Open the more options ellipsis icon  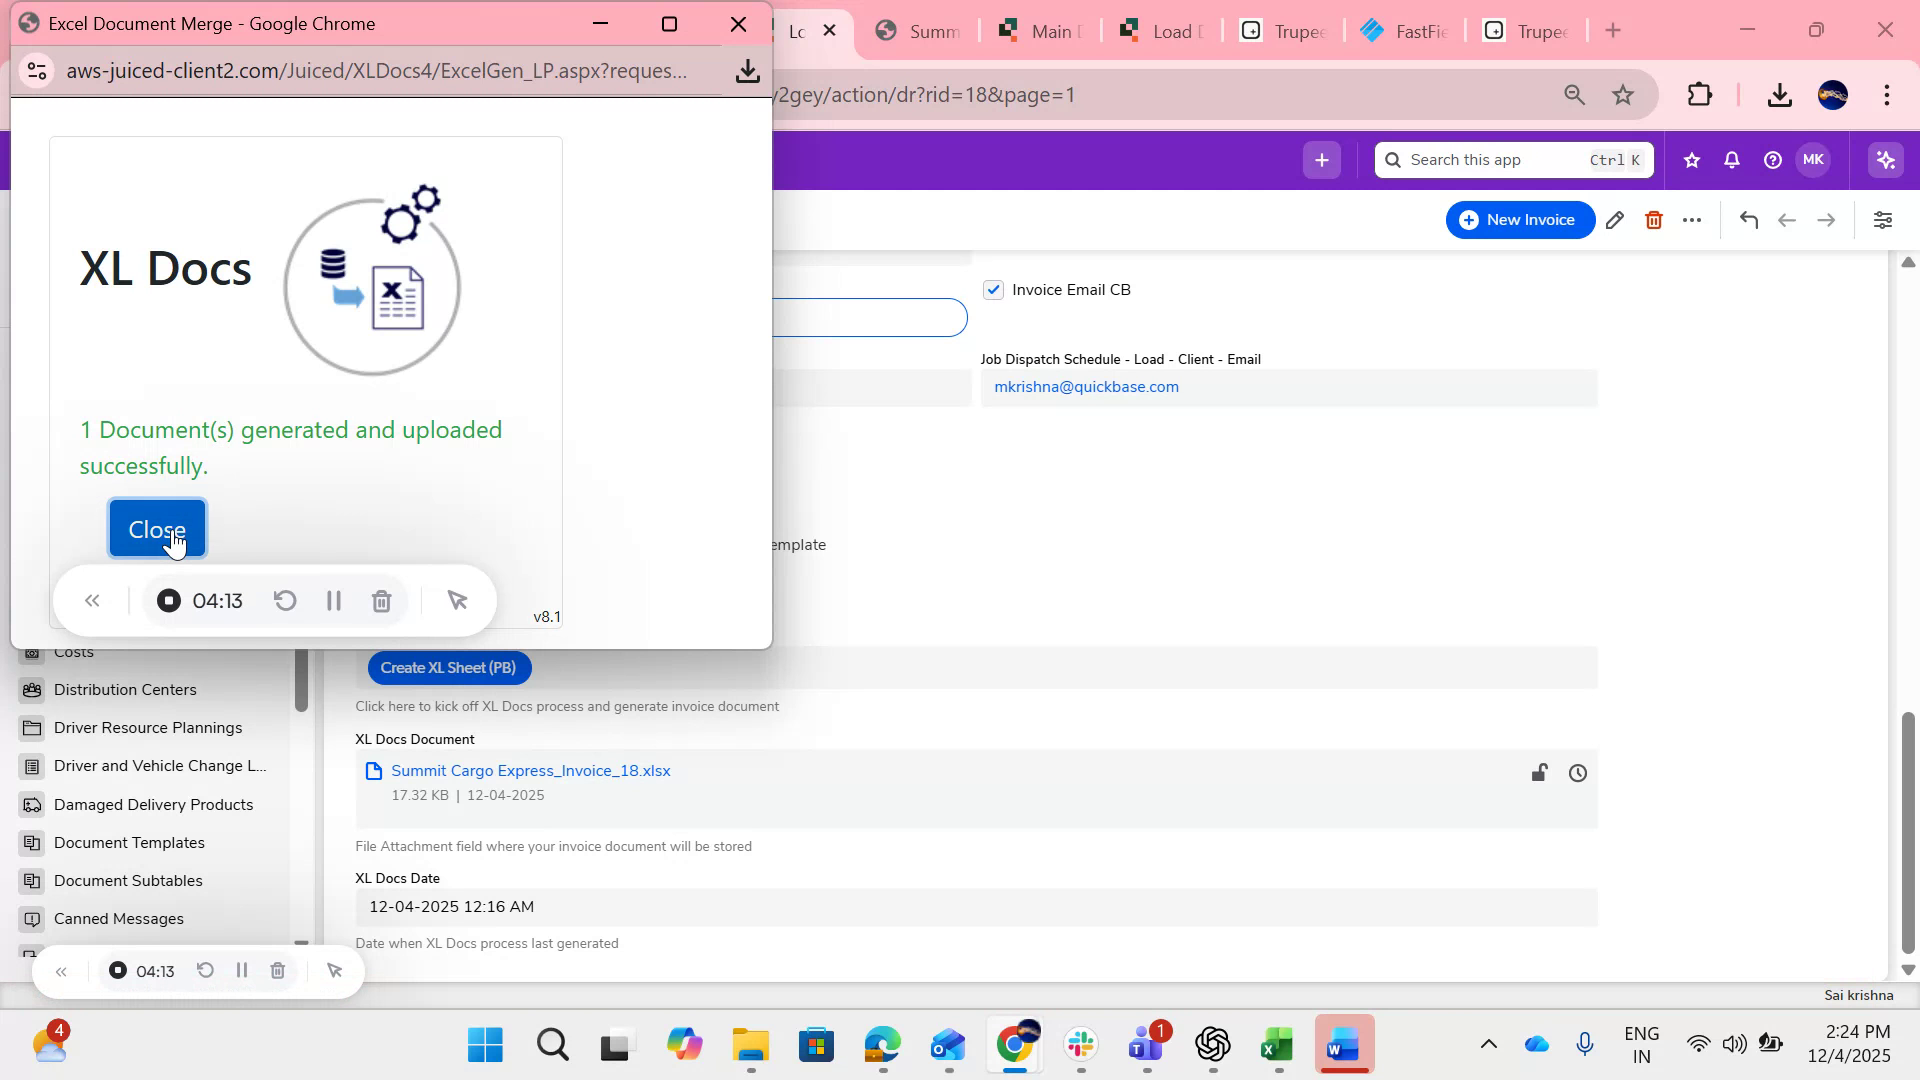[x=1693, y=219]
